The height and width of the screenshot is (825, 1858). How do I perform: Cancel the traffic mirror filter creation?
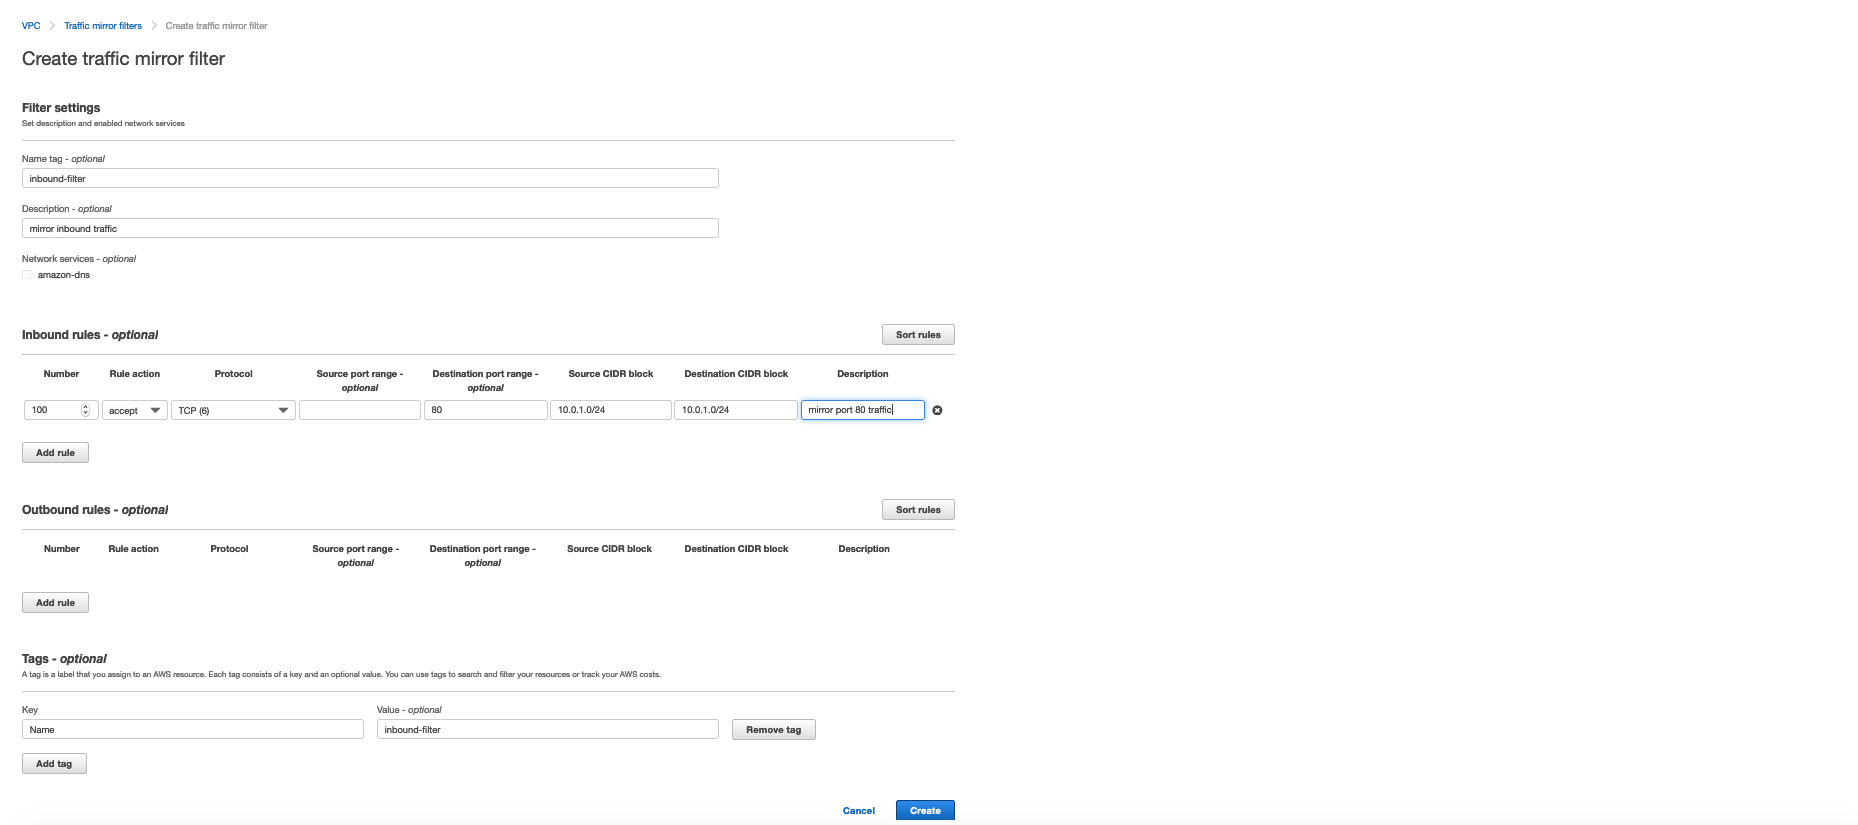(859, 811)
